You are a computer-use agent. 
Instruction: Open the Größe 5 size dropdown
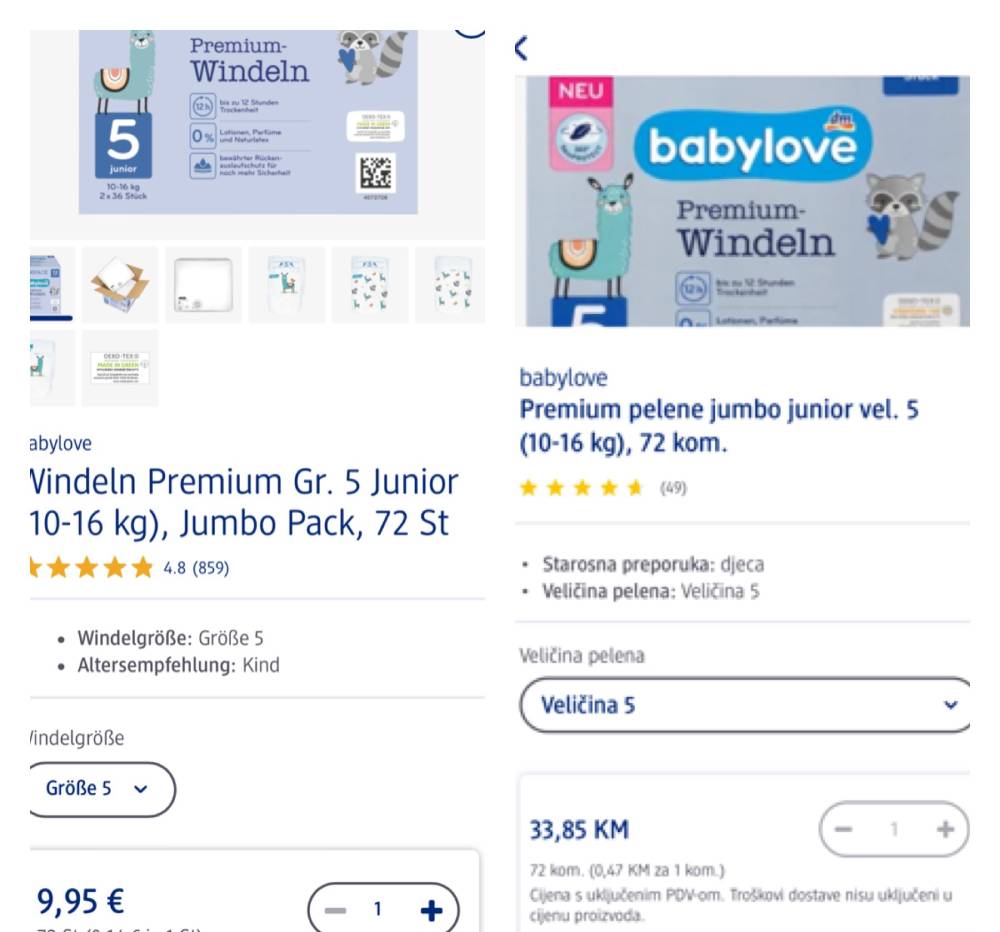tap(102, 789)
